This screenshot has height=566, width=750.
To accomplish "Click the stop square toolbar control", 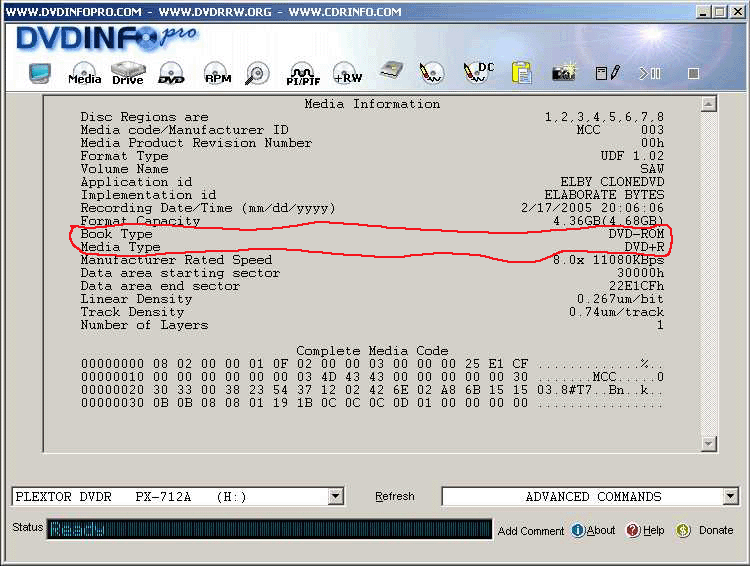I will pyautogui.click(x=693, y=73).
